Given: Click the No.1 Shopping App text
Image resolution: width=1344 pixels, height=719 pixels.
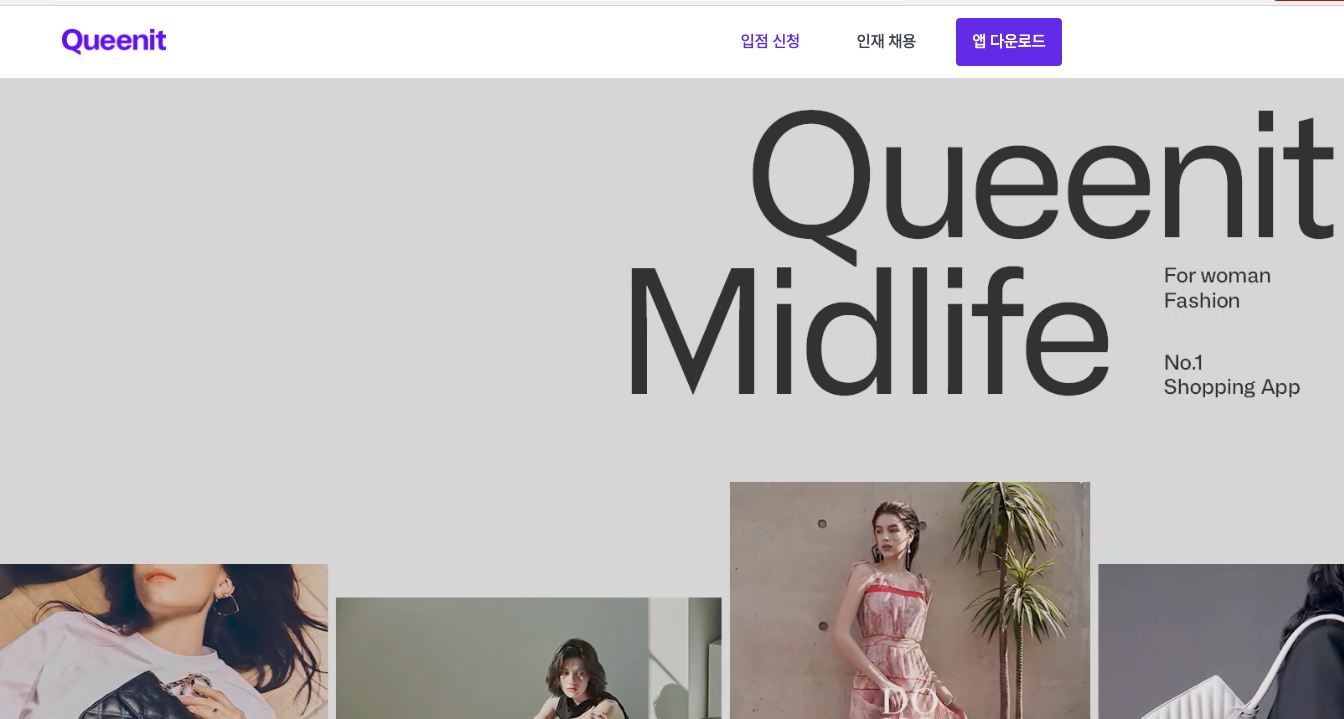Looking at the screenshot, I should click(1231, 375).
